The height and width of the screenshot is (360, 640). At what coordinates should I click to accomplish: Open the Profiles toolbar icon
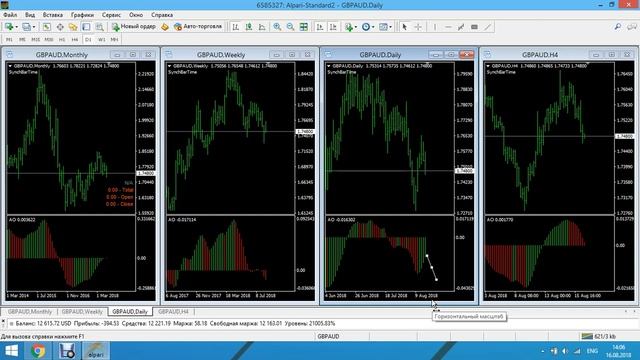point(26,27)
